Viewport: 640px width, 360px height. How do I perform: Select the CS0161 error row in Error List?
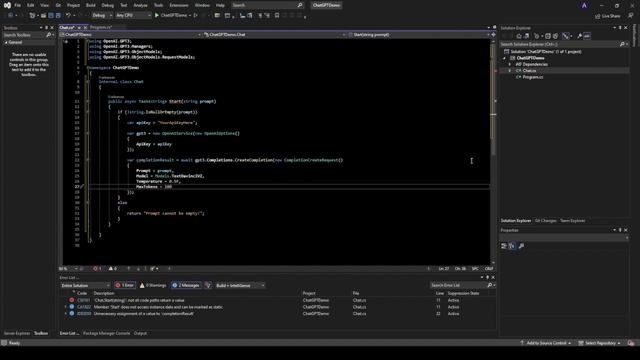click(x=278, y=300)
